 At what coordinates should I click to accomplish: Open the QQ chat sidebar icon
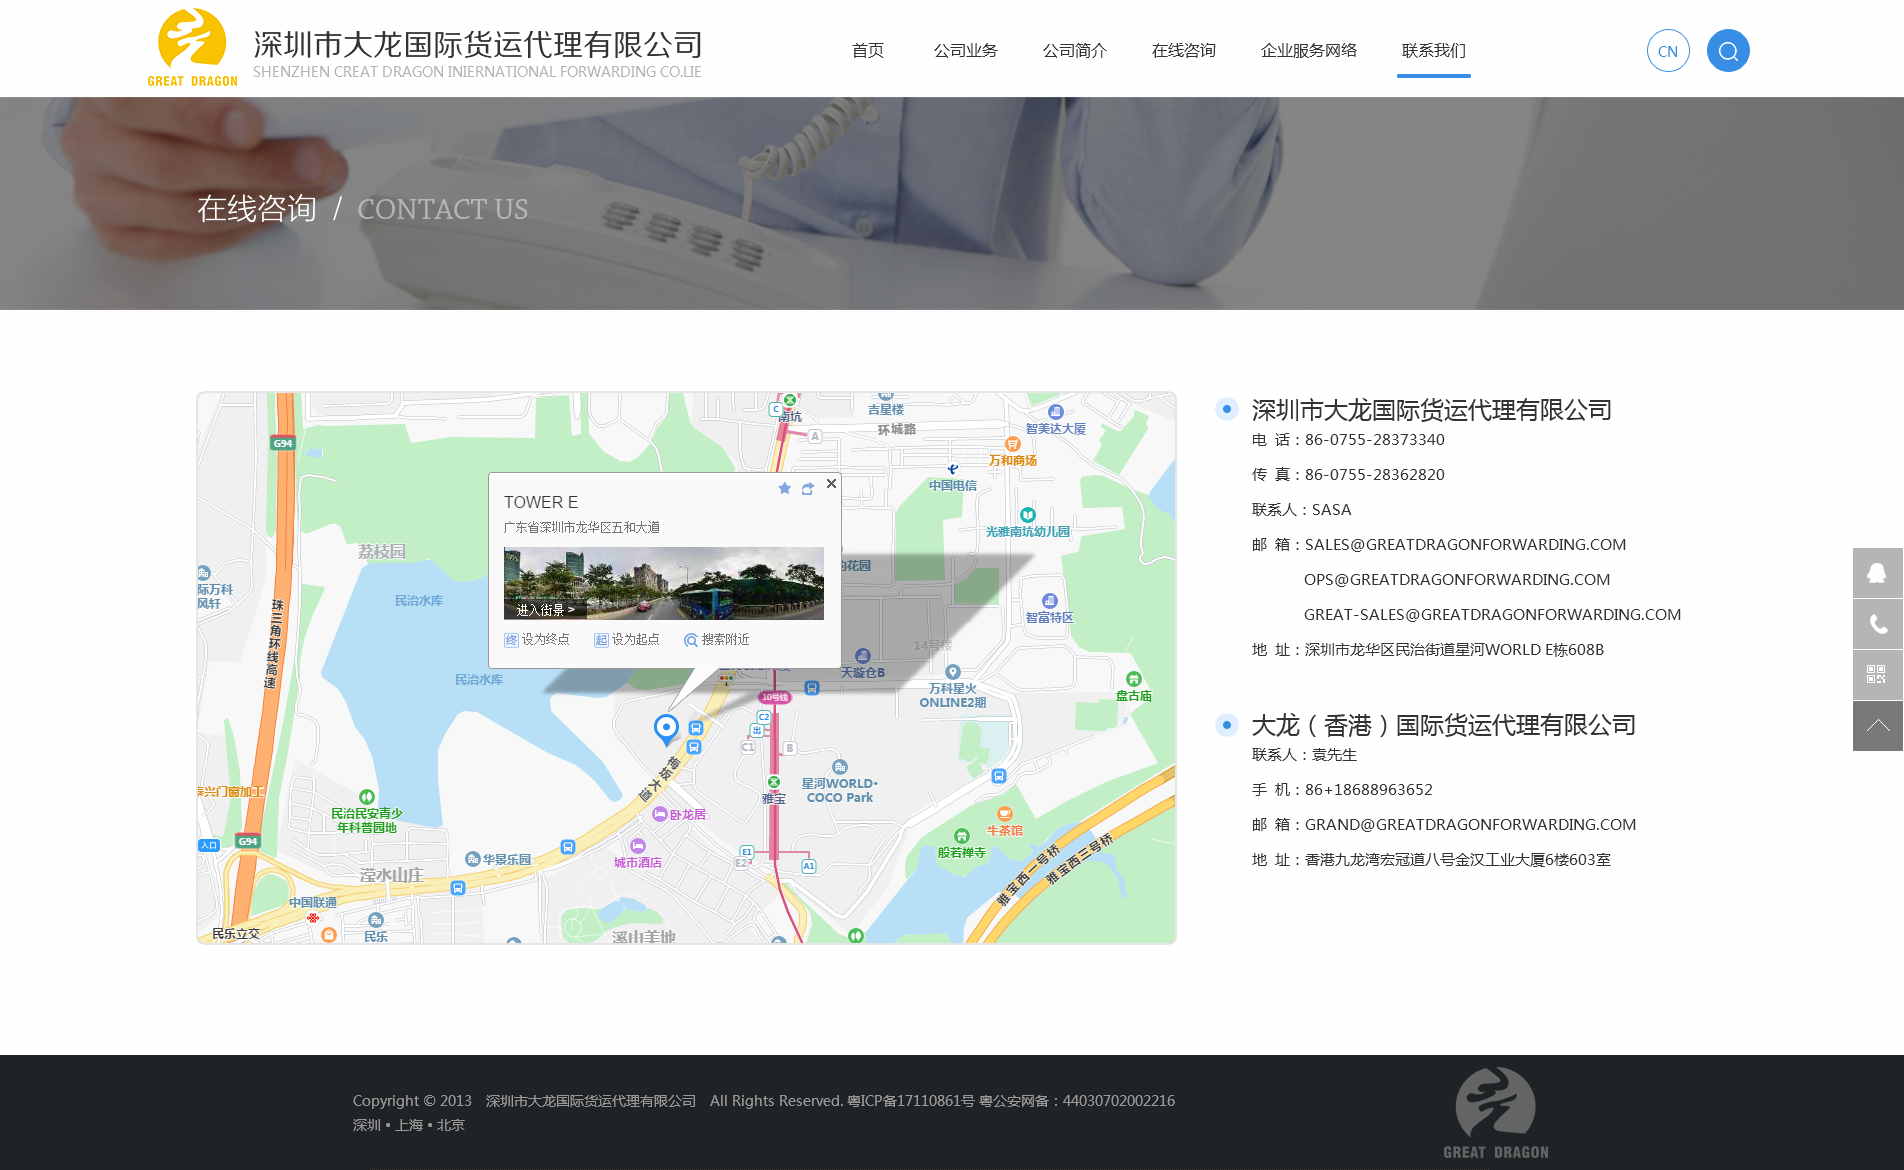pos(1877,573)
